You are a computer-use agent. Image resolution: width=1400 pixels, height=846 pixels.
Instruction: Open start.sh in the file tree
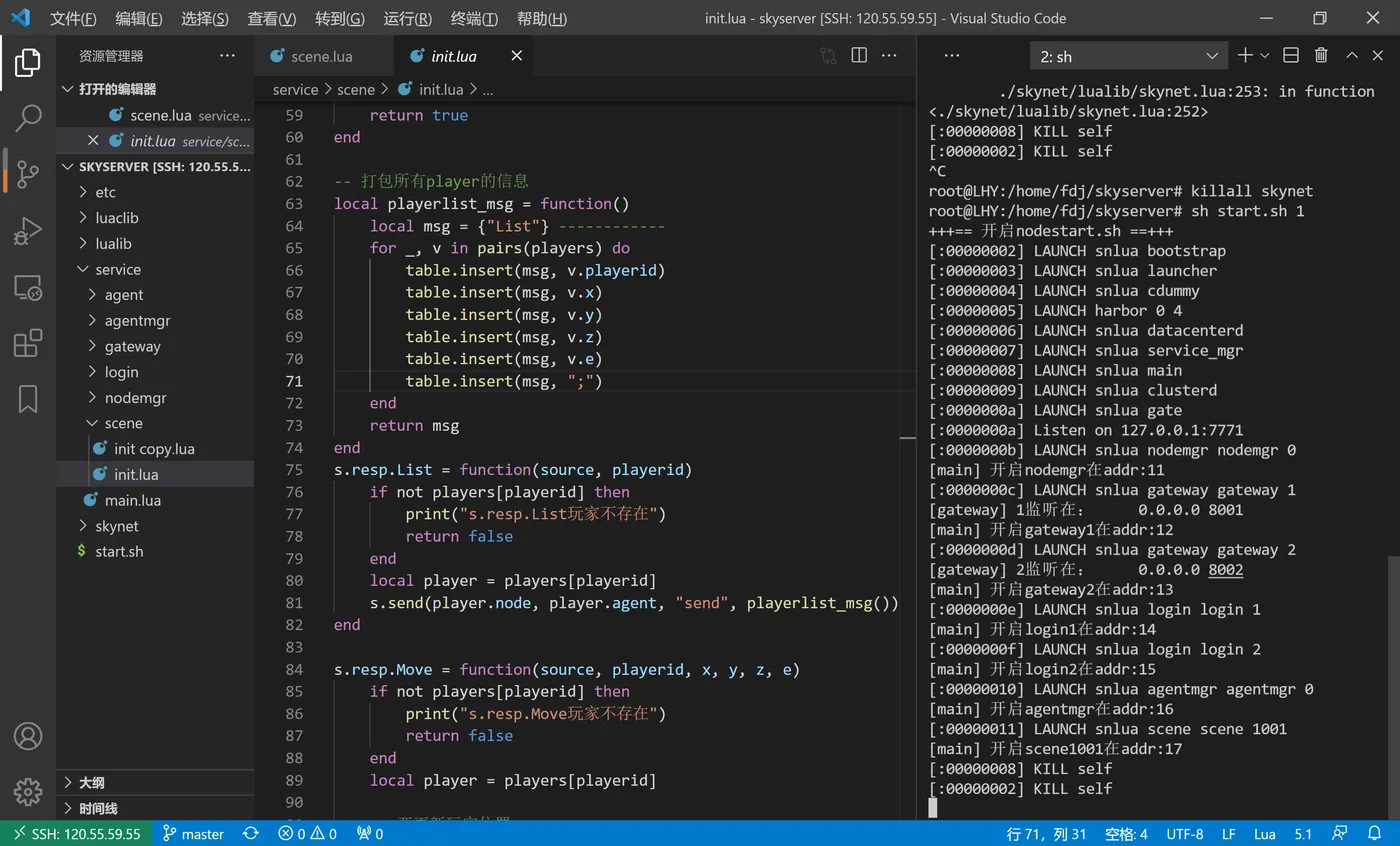[x=155, y=551]
